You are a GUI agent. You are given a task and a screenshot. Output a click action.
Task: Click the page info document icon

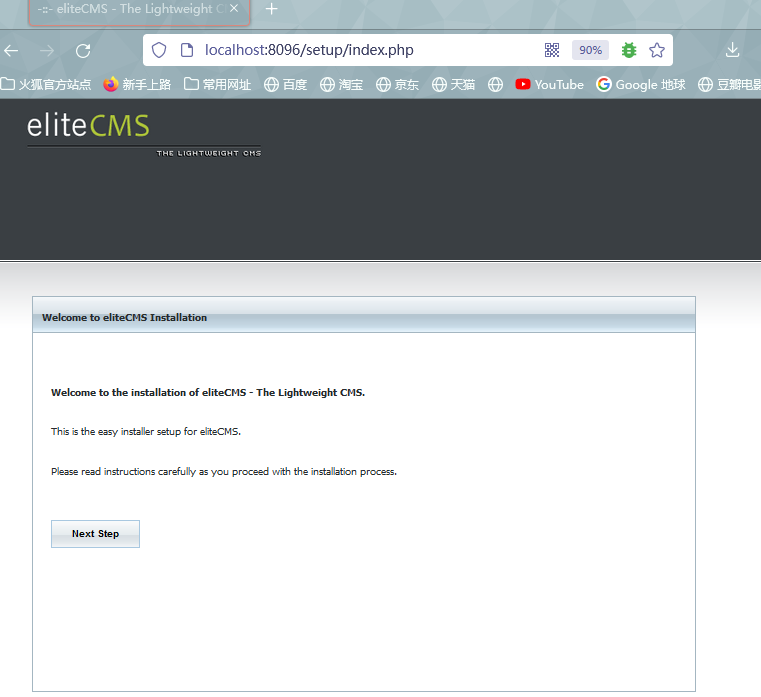tap(187, 50)
